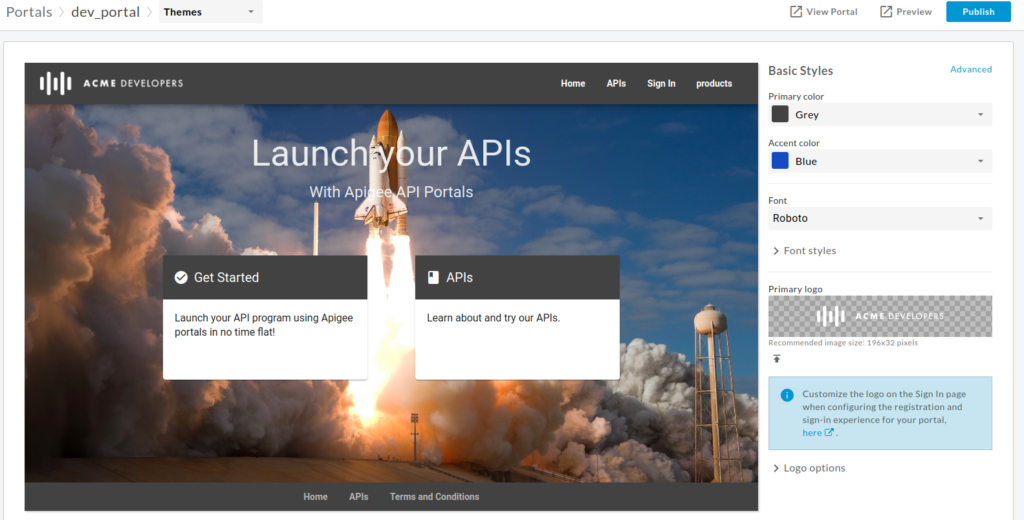This screenshot has height=520, width=1024.
Task: Click the Get Started checkmark icon
Action: coord(181,277)
